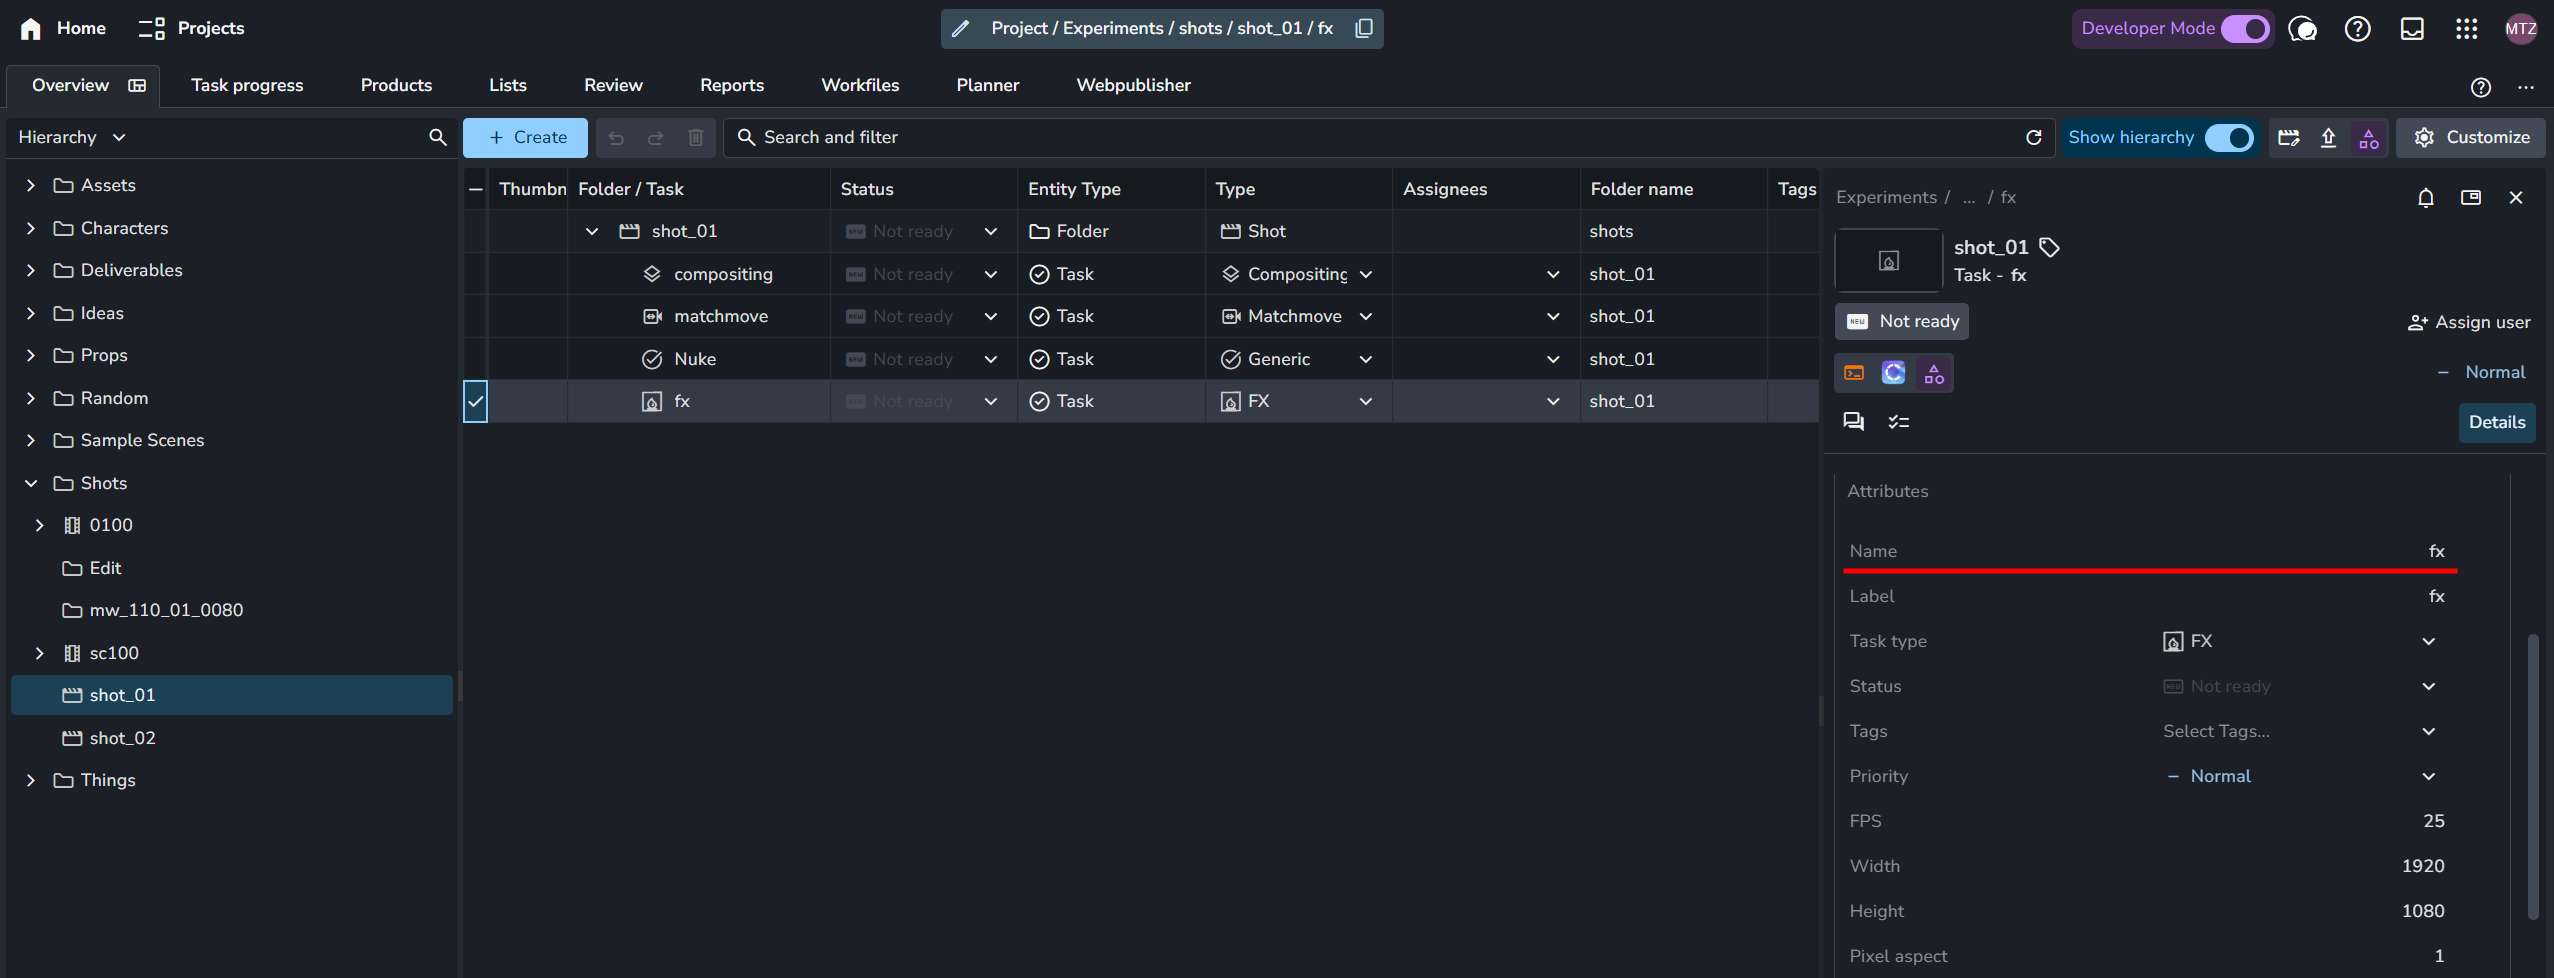Click the tag icon beside shot_01 title
This screenshot has width=2554, height=978.
pyautogui.click(x=2049, y=247)
